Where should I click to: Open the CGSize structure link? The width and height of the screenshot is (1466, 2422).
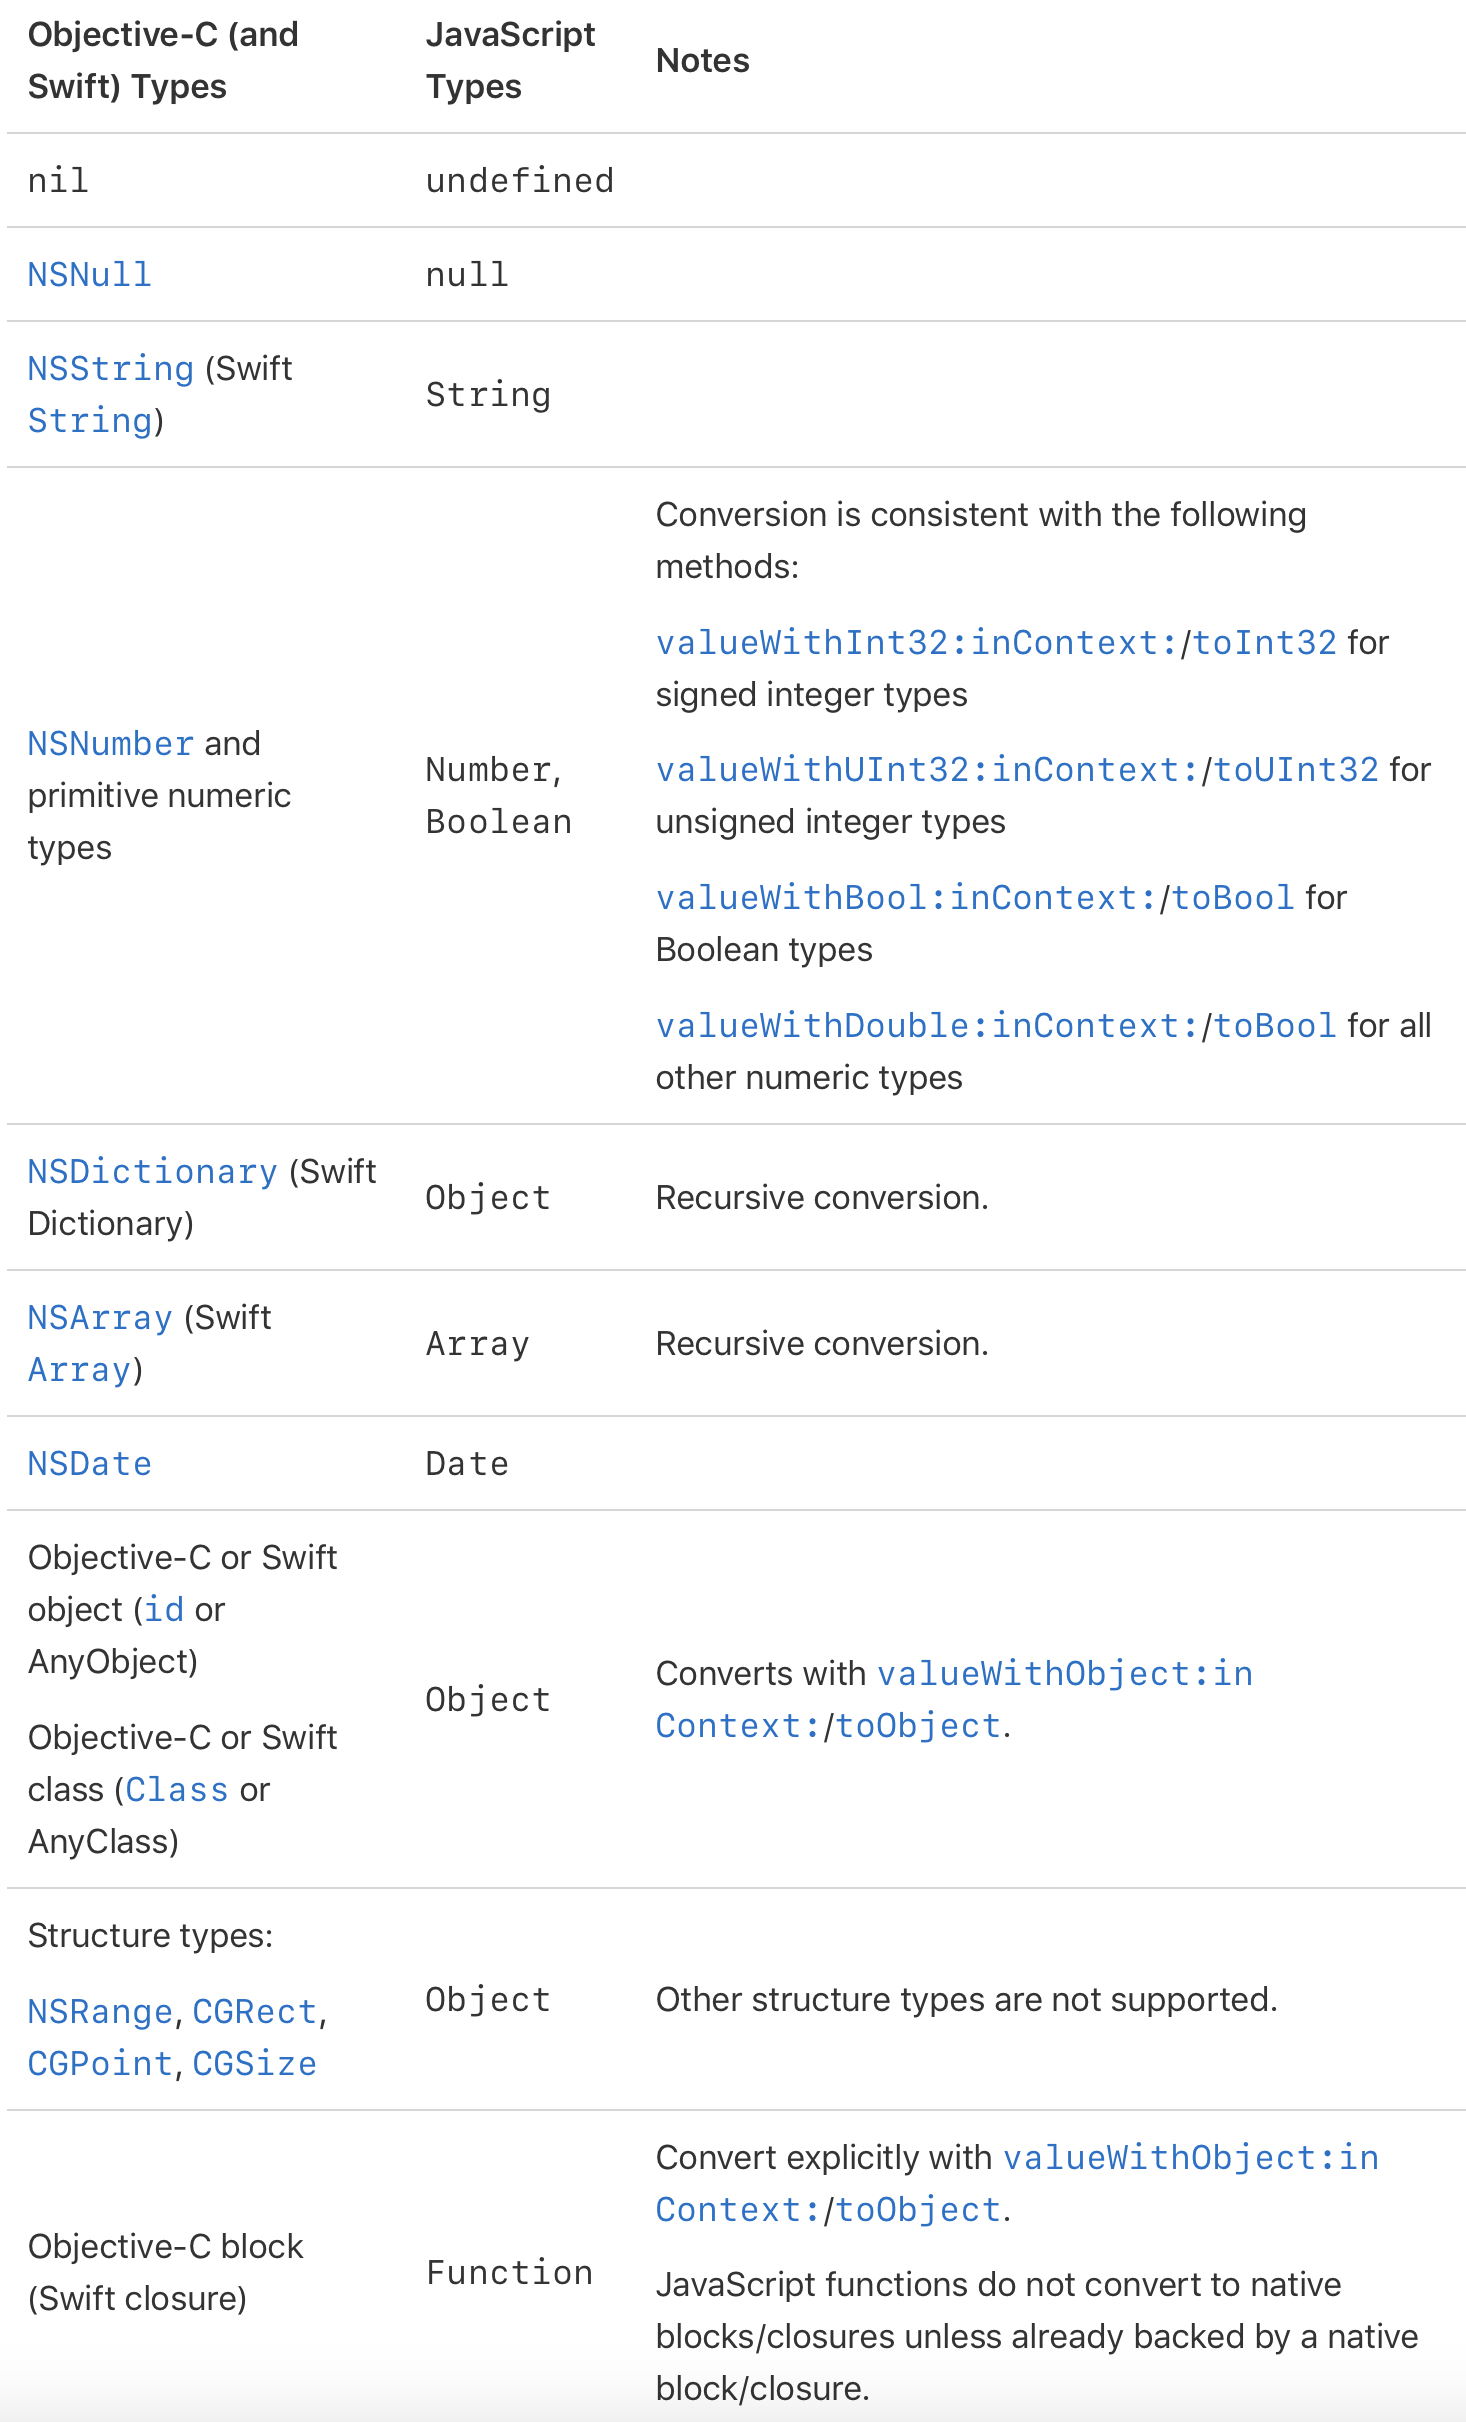(x=254, y=2063)
